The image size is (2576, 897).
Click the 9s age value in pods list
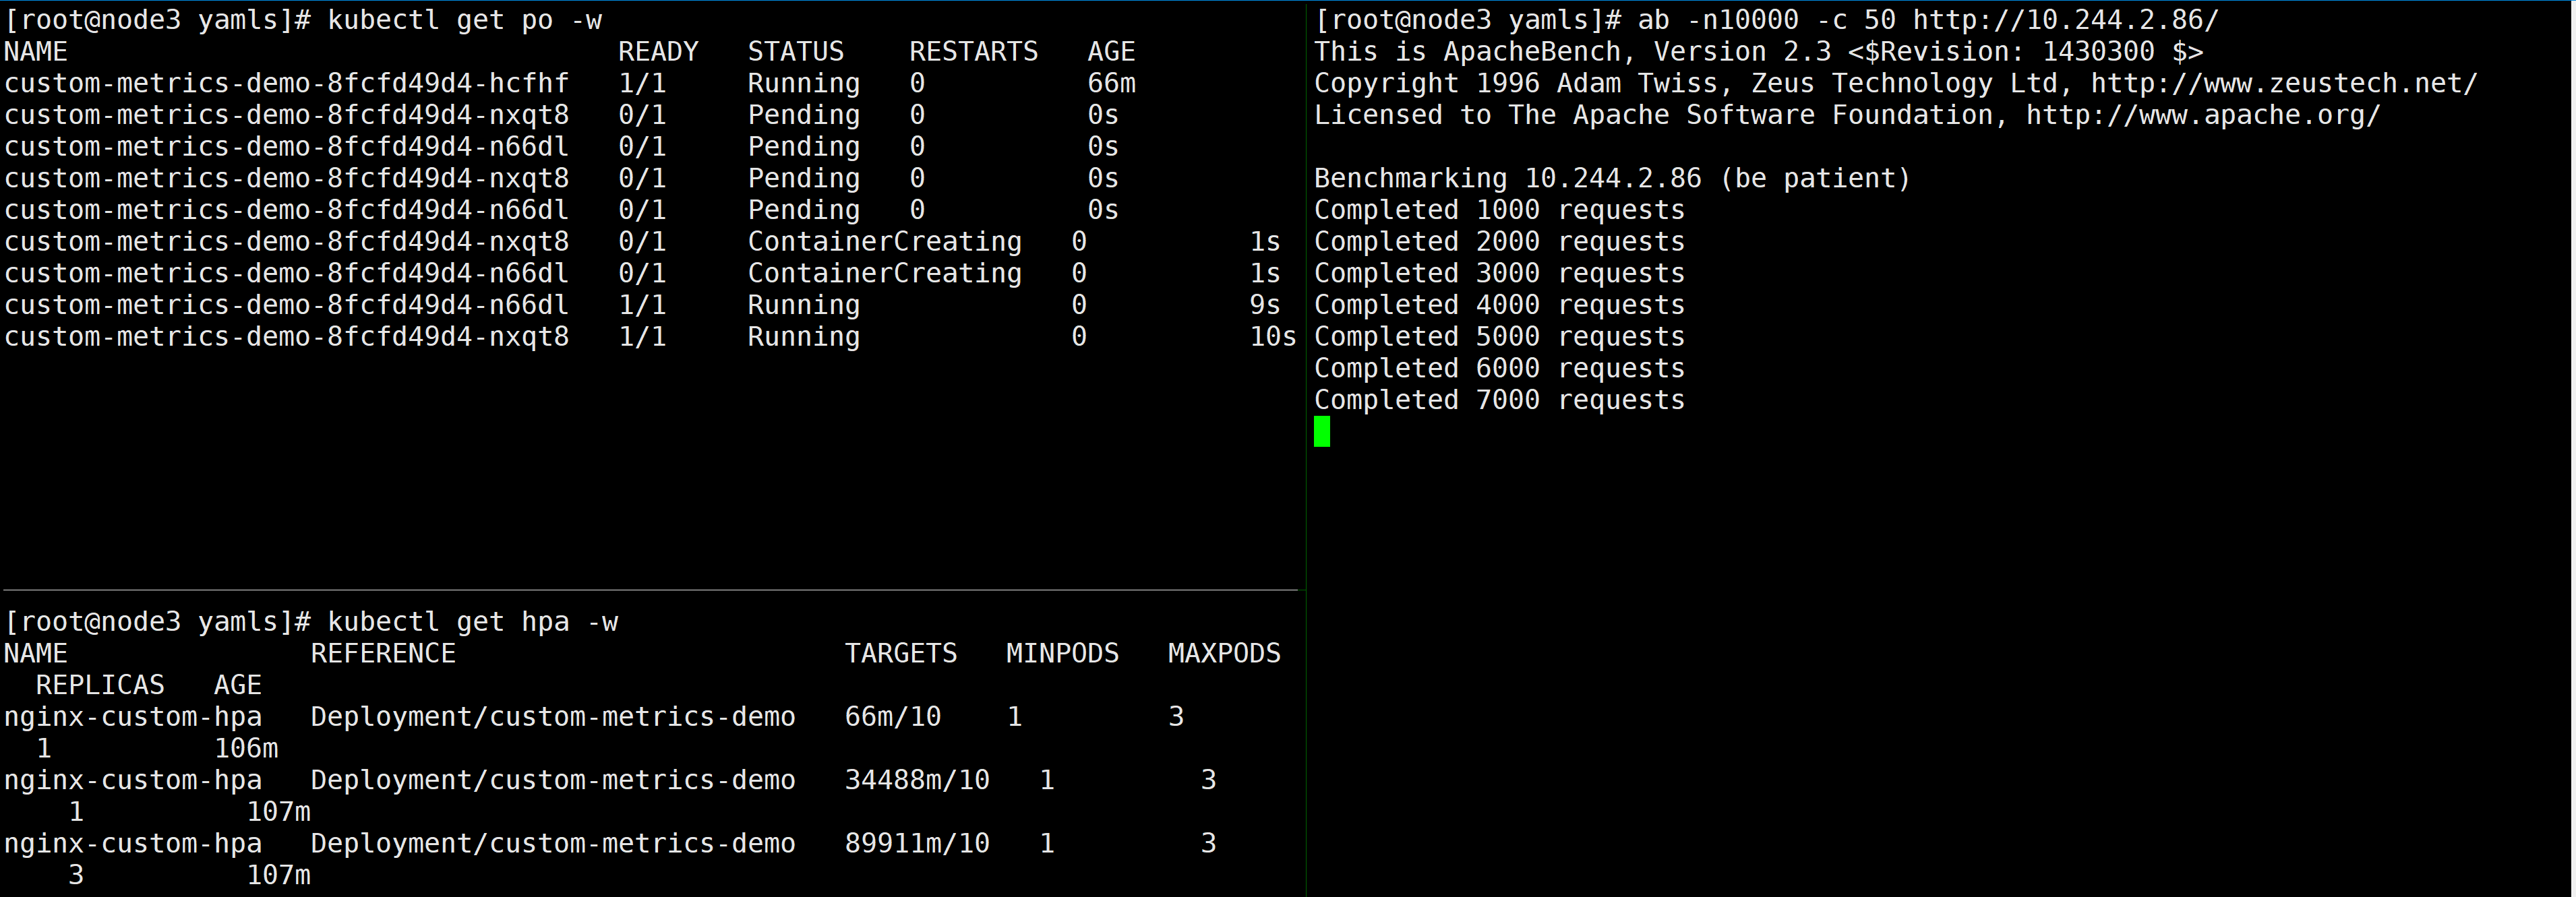1265,305
